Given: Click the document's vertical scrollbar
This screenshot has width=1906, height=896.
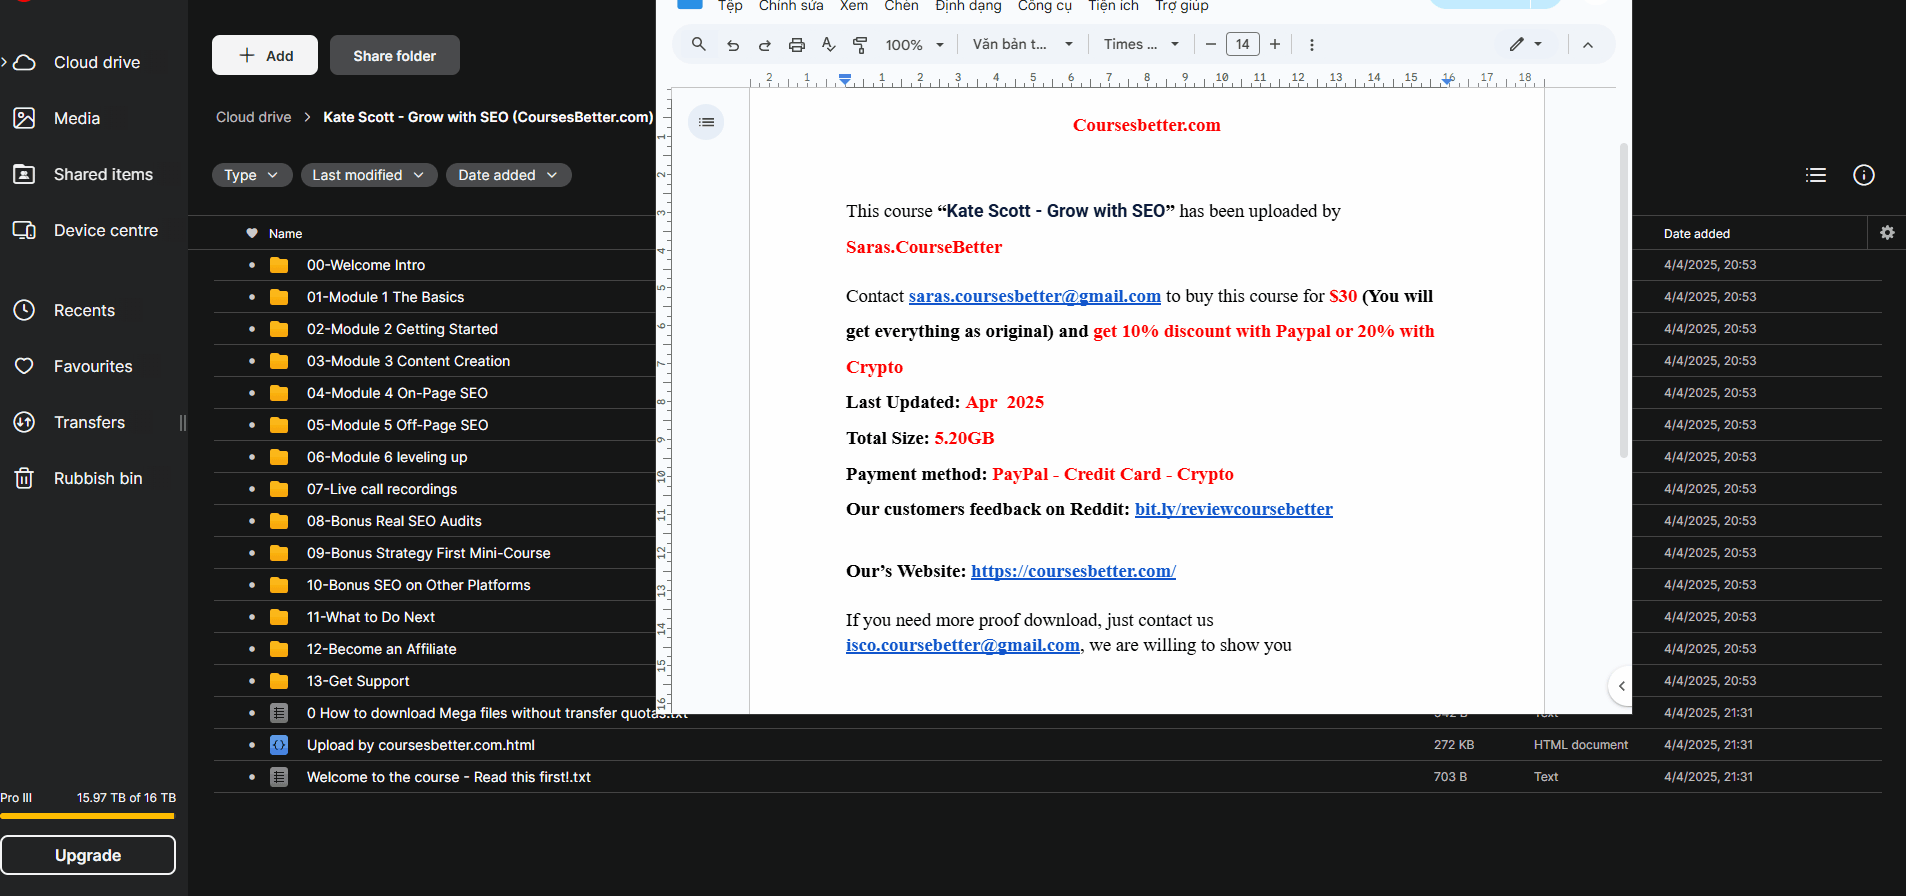Looking at the screenshot, I should point(1623,300).
